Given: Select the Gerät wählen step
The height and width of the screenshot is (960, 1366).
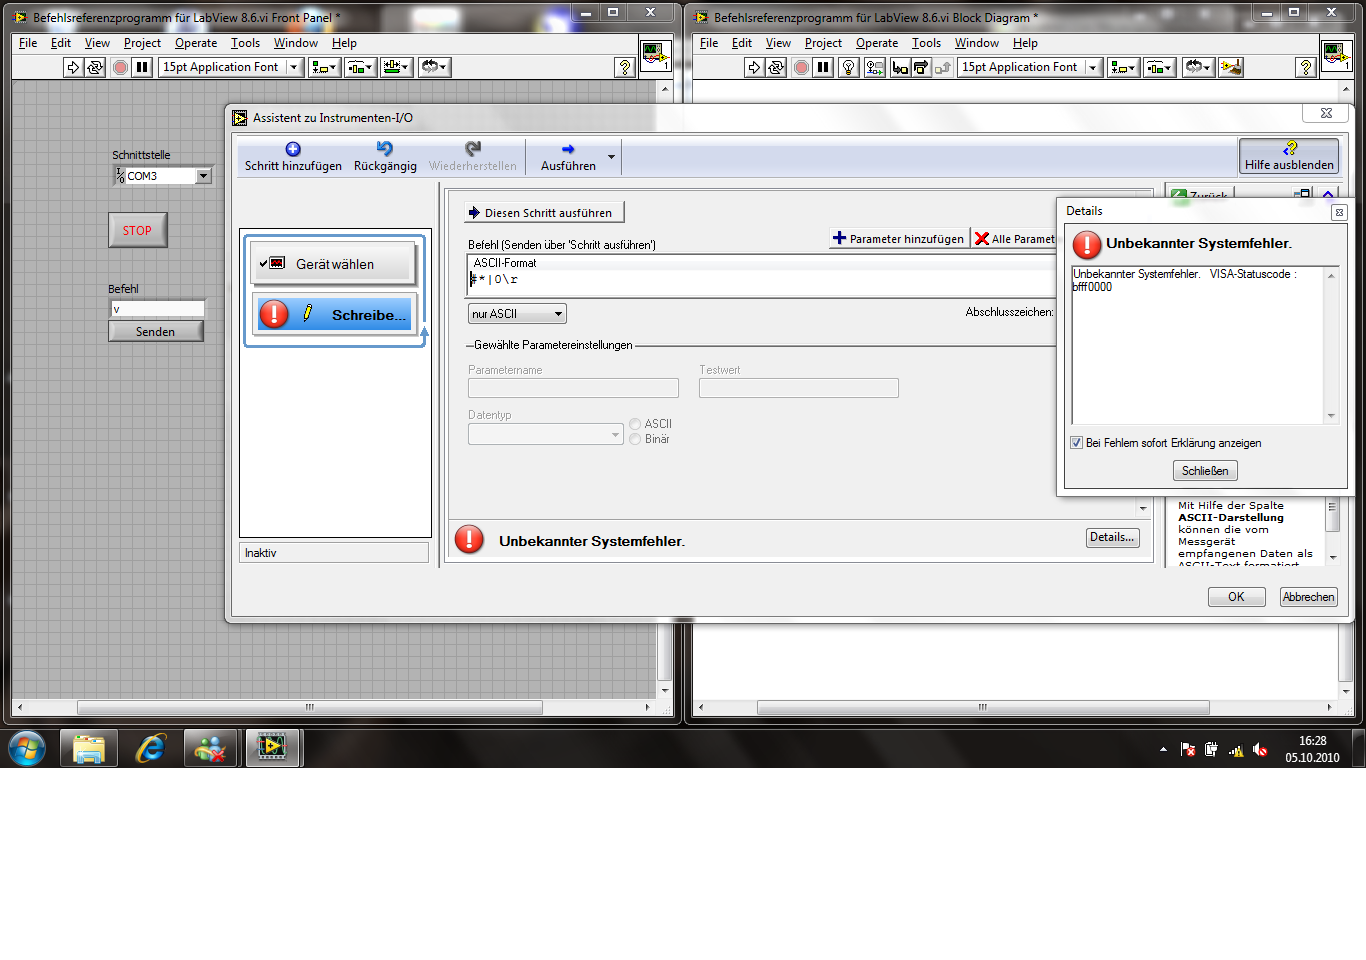Looking at the screenshot, I should (332, 263).
